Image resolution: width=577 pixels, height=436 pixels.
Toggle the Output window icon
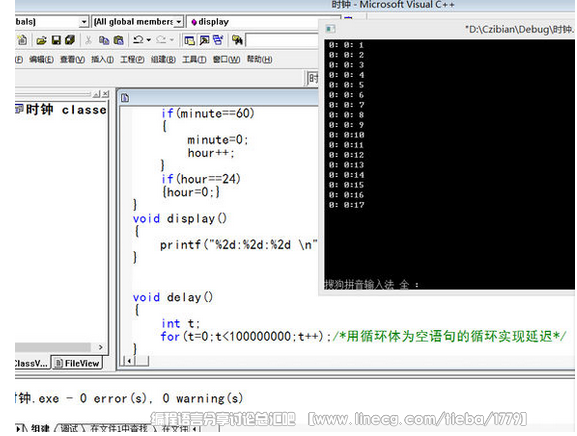pos(204,40)
